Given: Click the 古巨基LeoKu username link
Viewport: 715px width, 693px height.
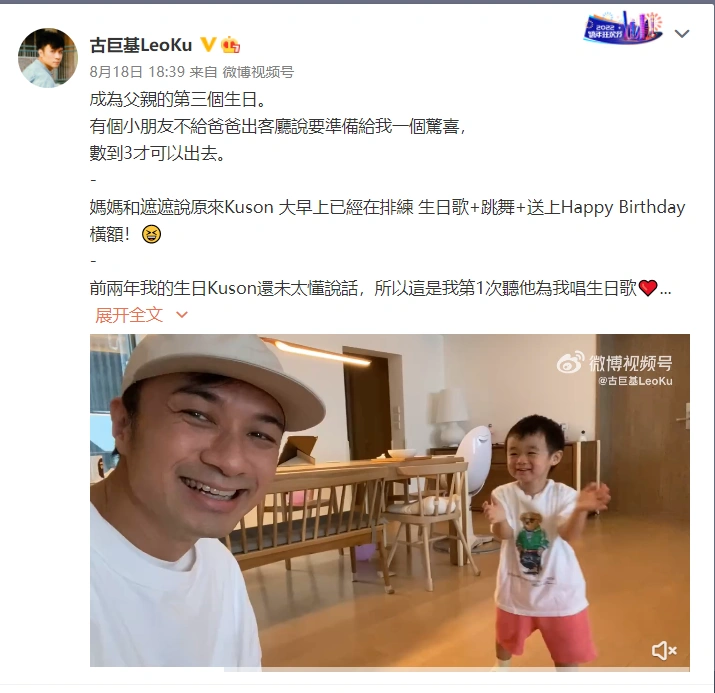Looking at the screenshot, I should point(141,45).
